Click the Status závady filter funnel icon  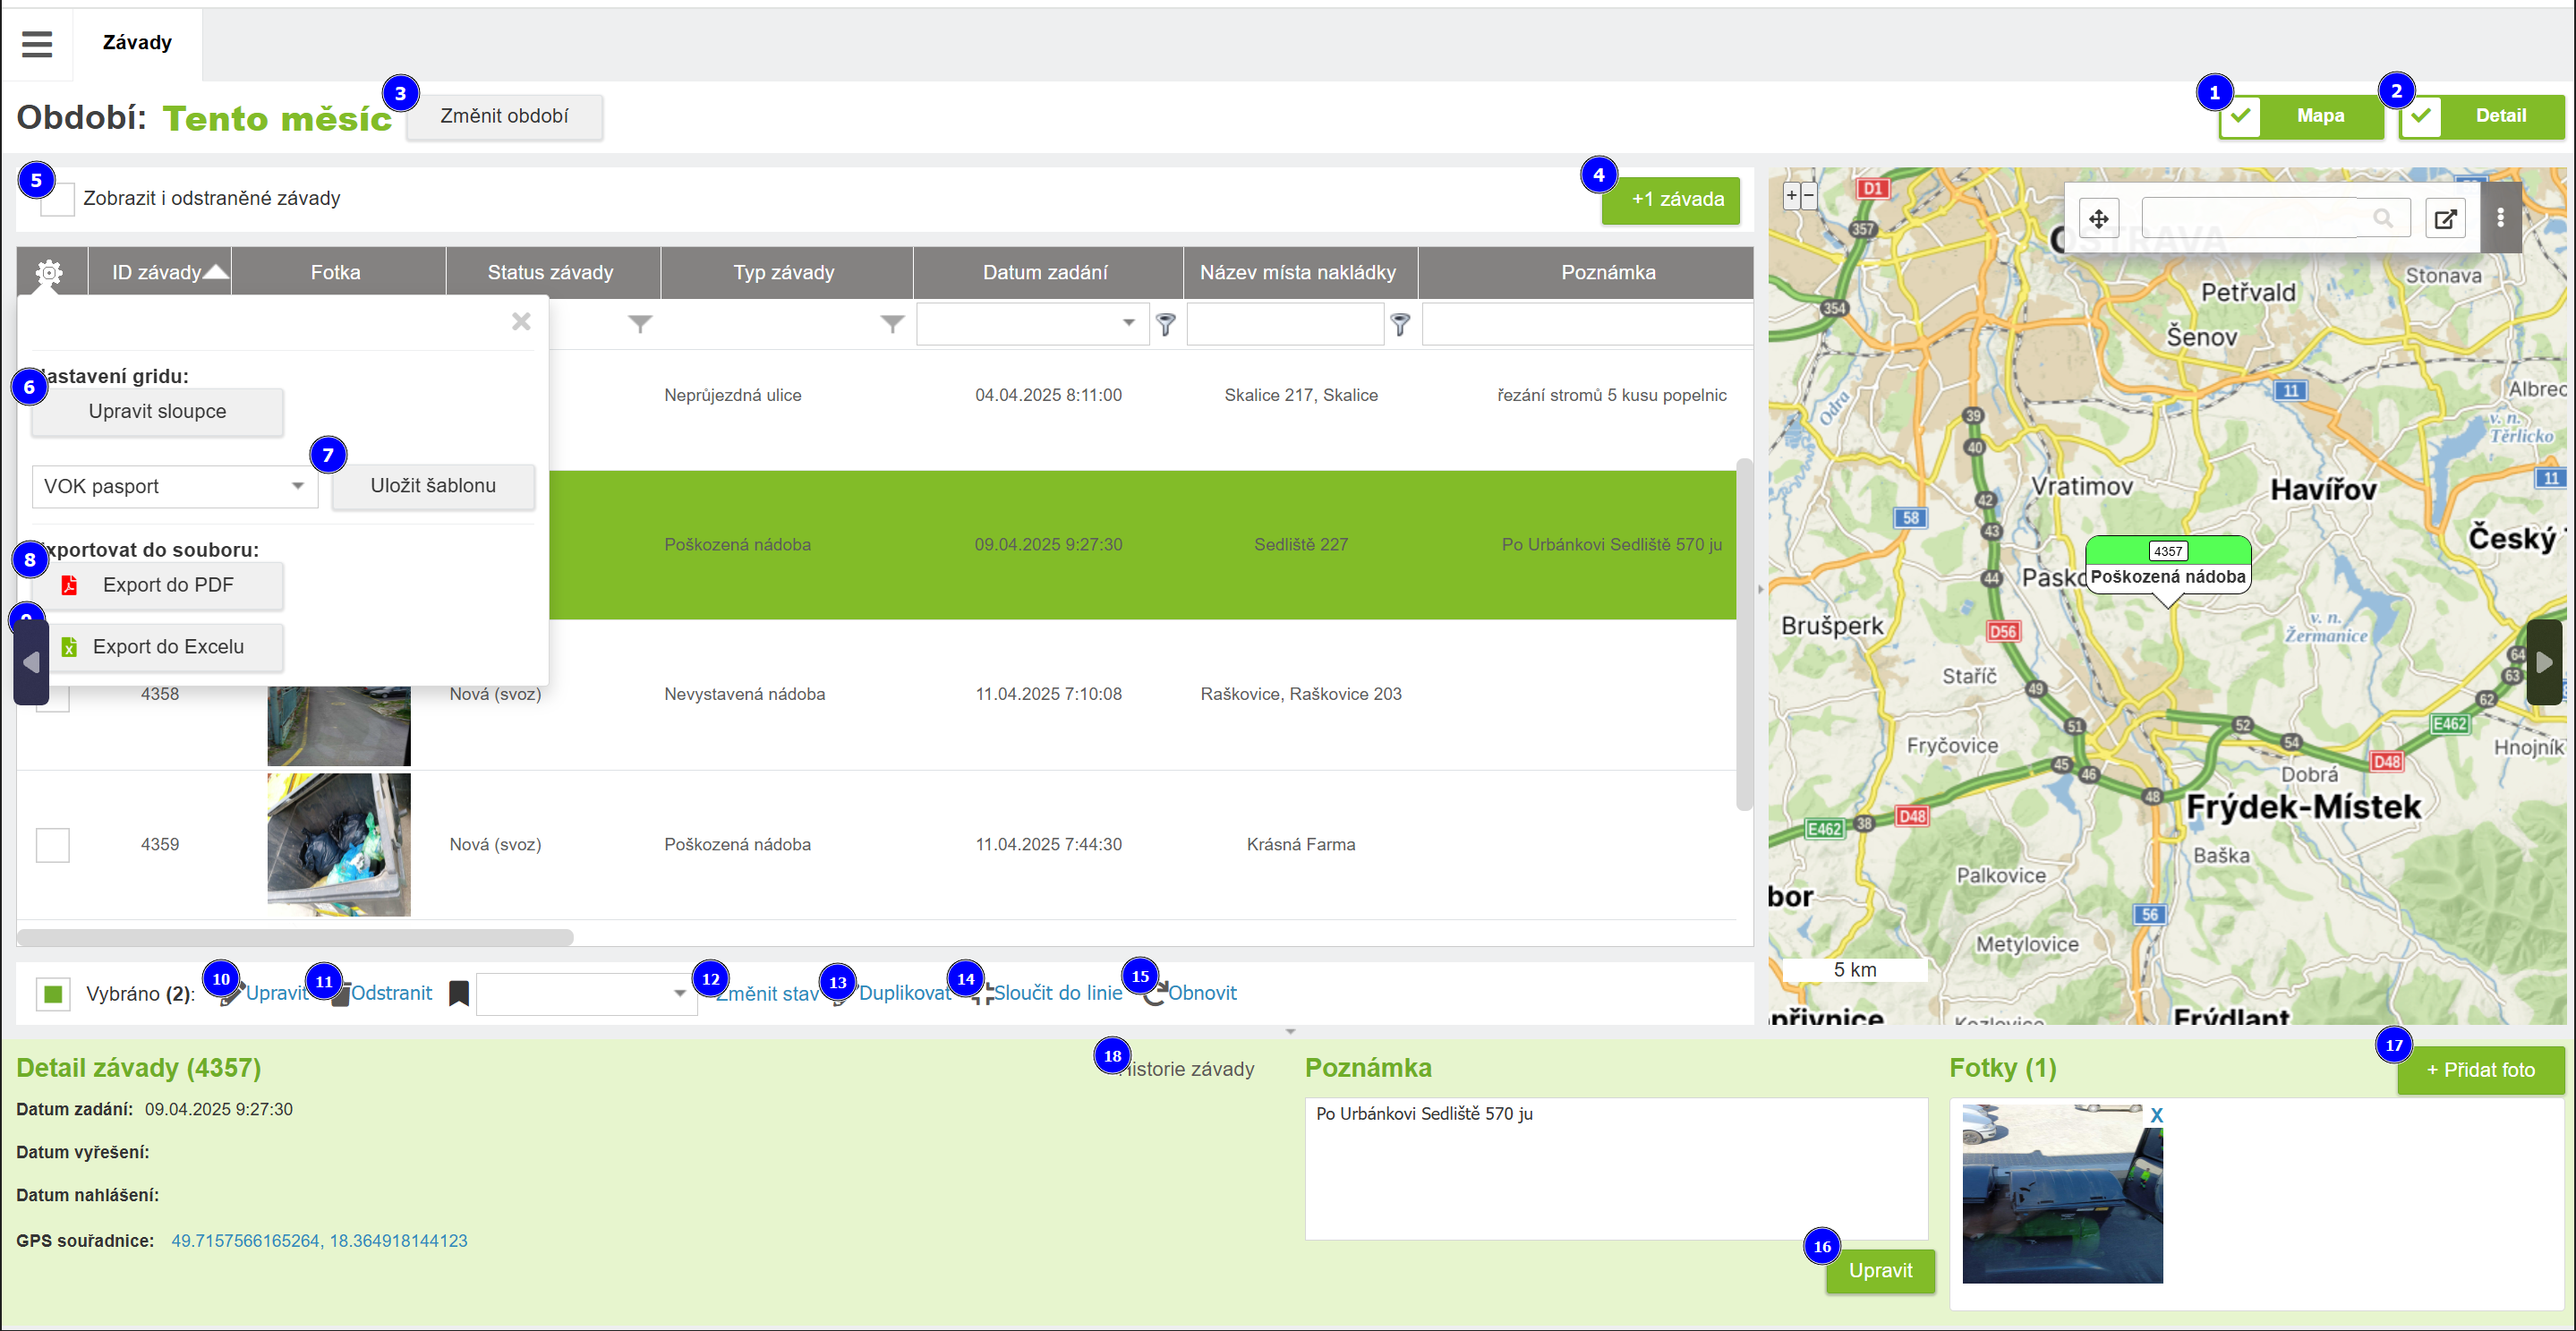pyautogui.click(x=640, y=324)
